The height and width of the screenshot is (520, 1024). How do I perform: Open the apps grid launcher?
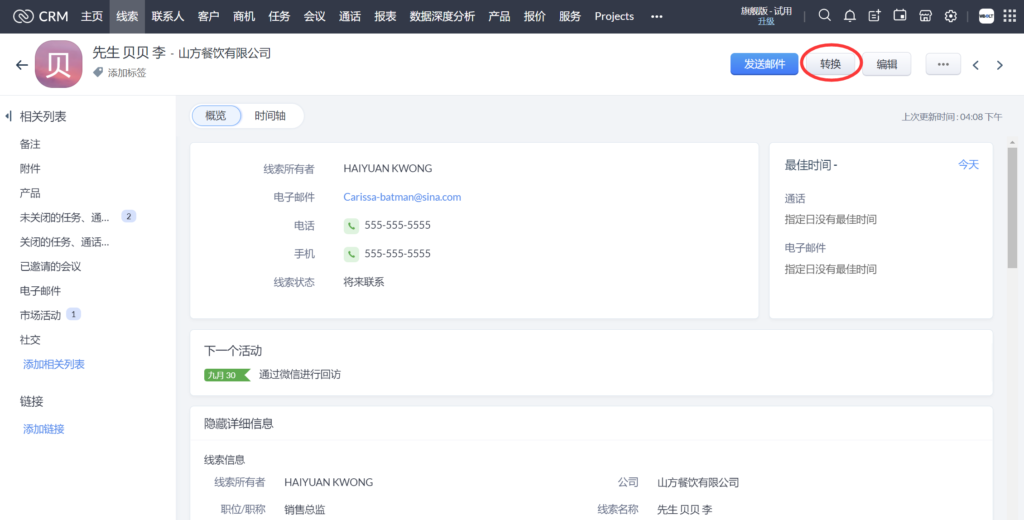tap(1010, 16)
